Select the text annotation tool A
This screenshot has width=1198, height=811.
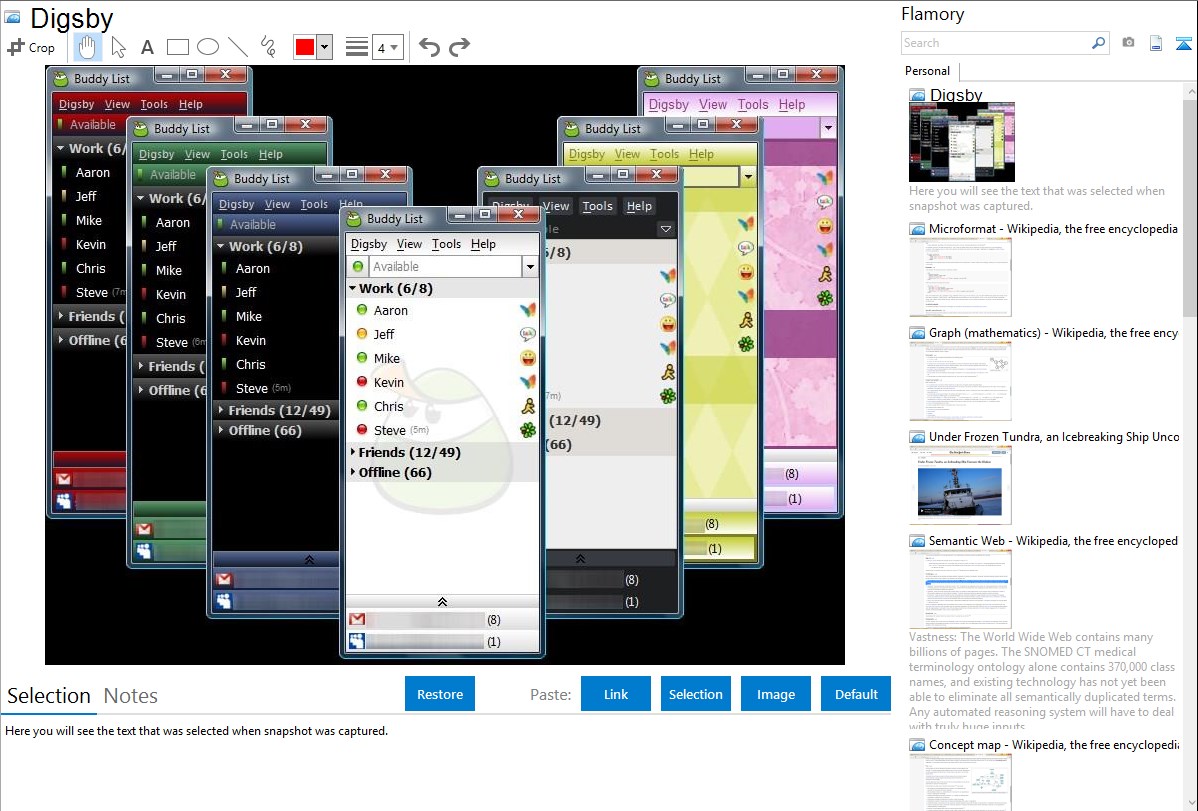[147, 47]
